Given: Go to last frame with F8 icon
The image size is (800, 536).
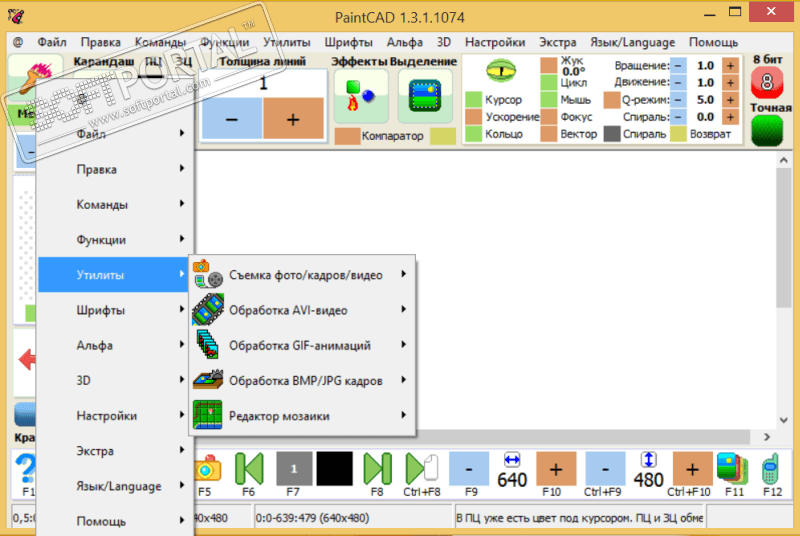Looking at the screenshot, I should [x=377, y=469].
